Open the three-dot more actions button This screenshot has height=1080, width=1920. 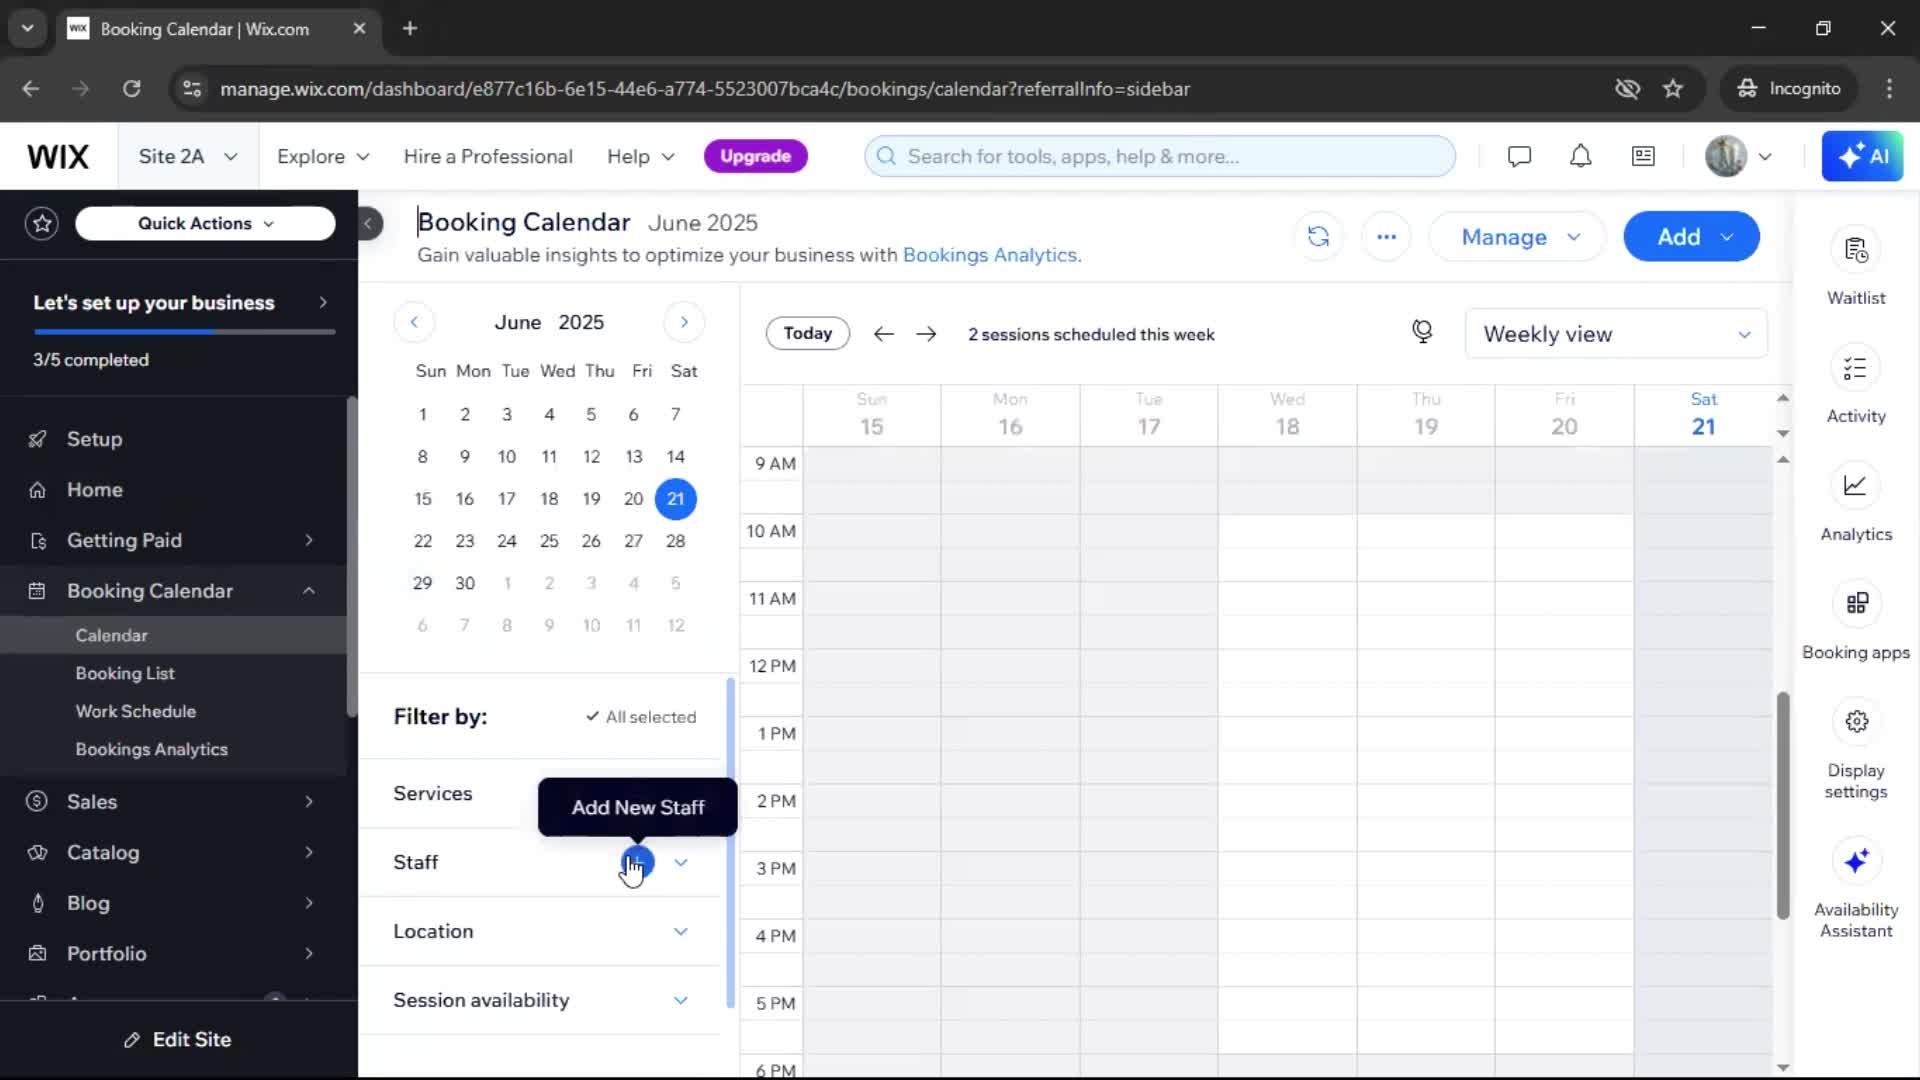1386,237
